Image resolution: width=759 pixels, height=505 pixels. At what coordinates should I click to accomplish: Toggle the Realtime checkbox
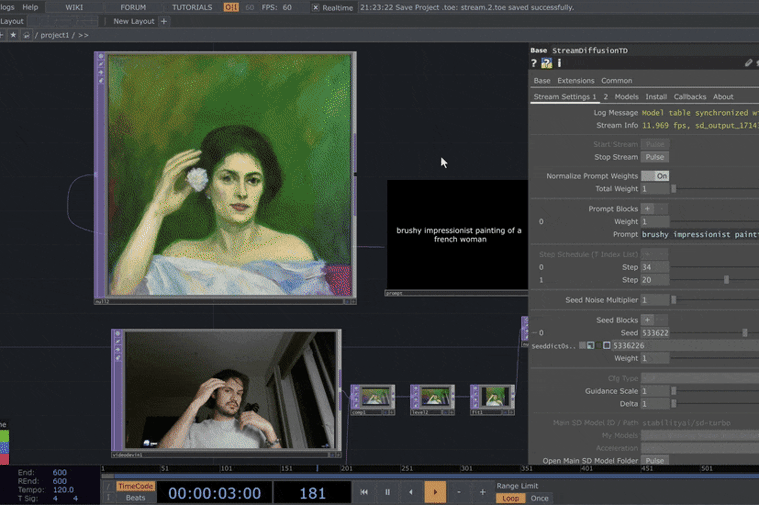pos(316,7)
